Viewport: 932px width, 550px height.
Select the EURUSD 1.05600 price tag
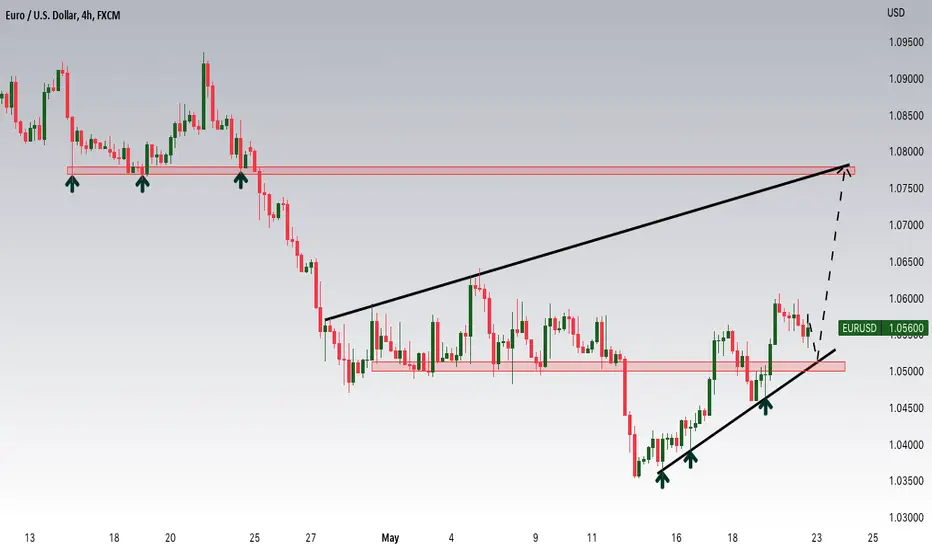883,328
